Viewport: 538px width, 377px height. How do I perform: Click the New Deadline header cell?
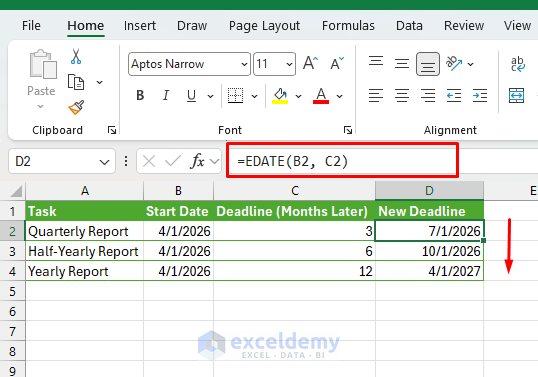(430, 211)
